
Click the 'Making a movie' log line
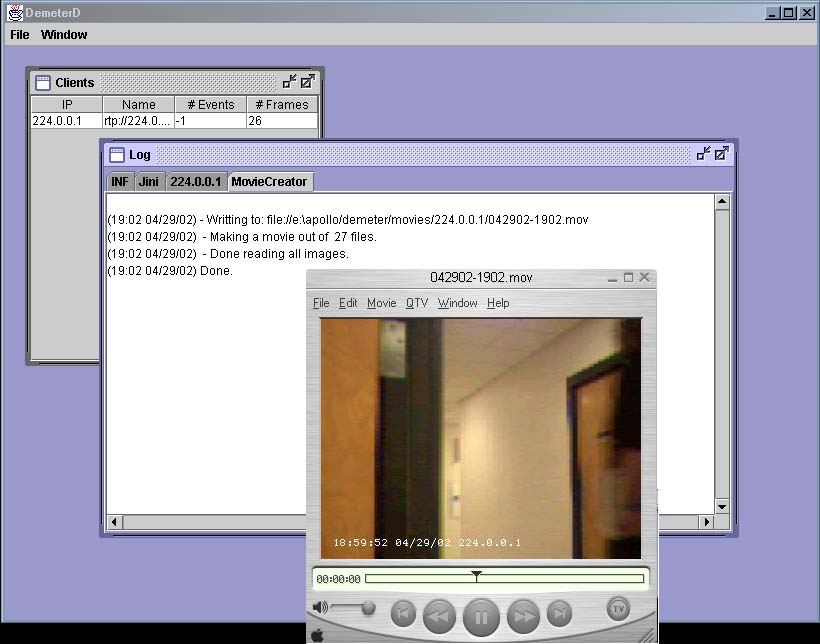tap(242, 237)
